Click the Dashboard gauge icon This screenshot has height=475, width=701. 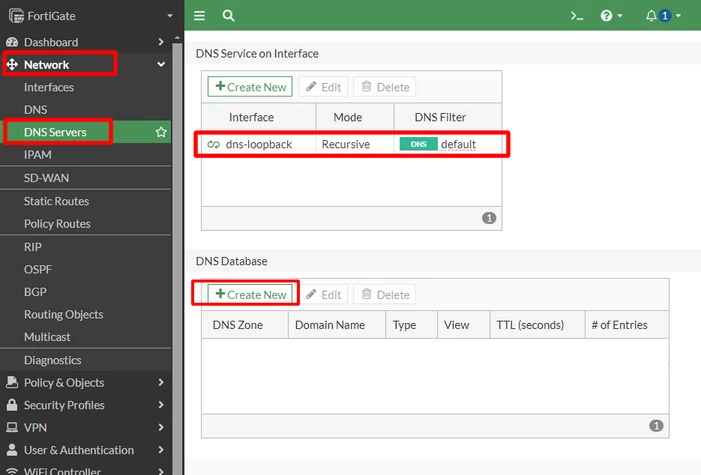[12, 42]
